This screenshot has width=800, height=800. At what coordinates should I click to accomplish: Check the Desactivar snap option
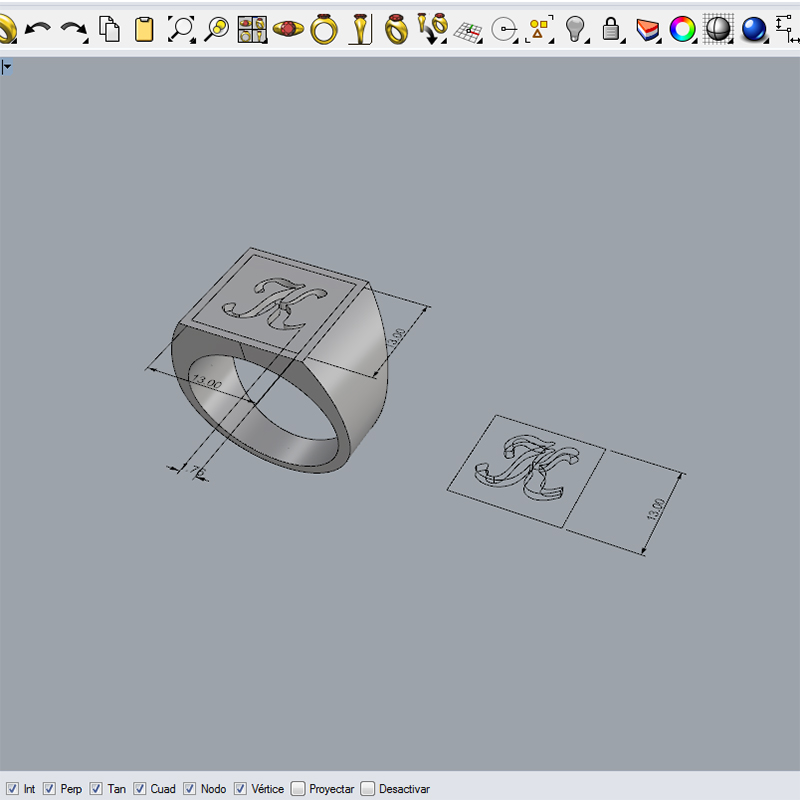368,789
